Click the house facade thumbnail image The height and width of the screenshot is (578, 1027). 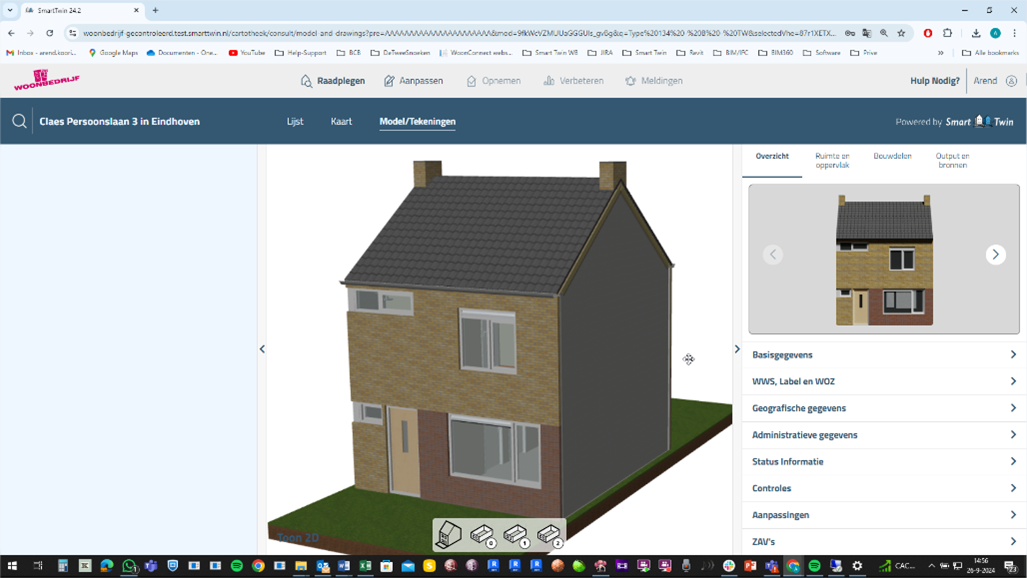click(884, 259)
